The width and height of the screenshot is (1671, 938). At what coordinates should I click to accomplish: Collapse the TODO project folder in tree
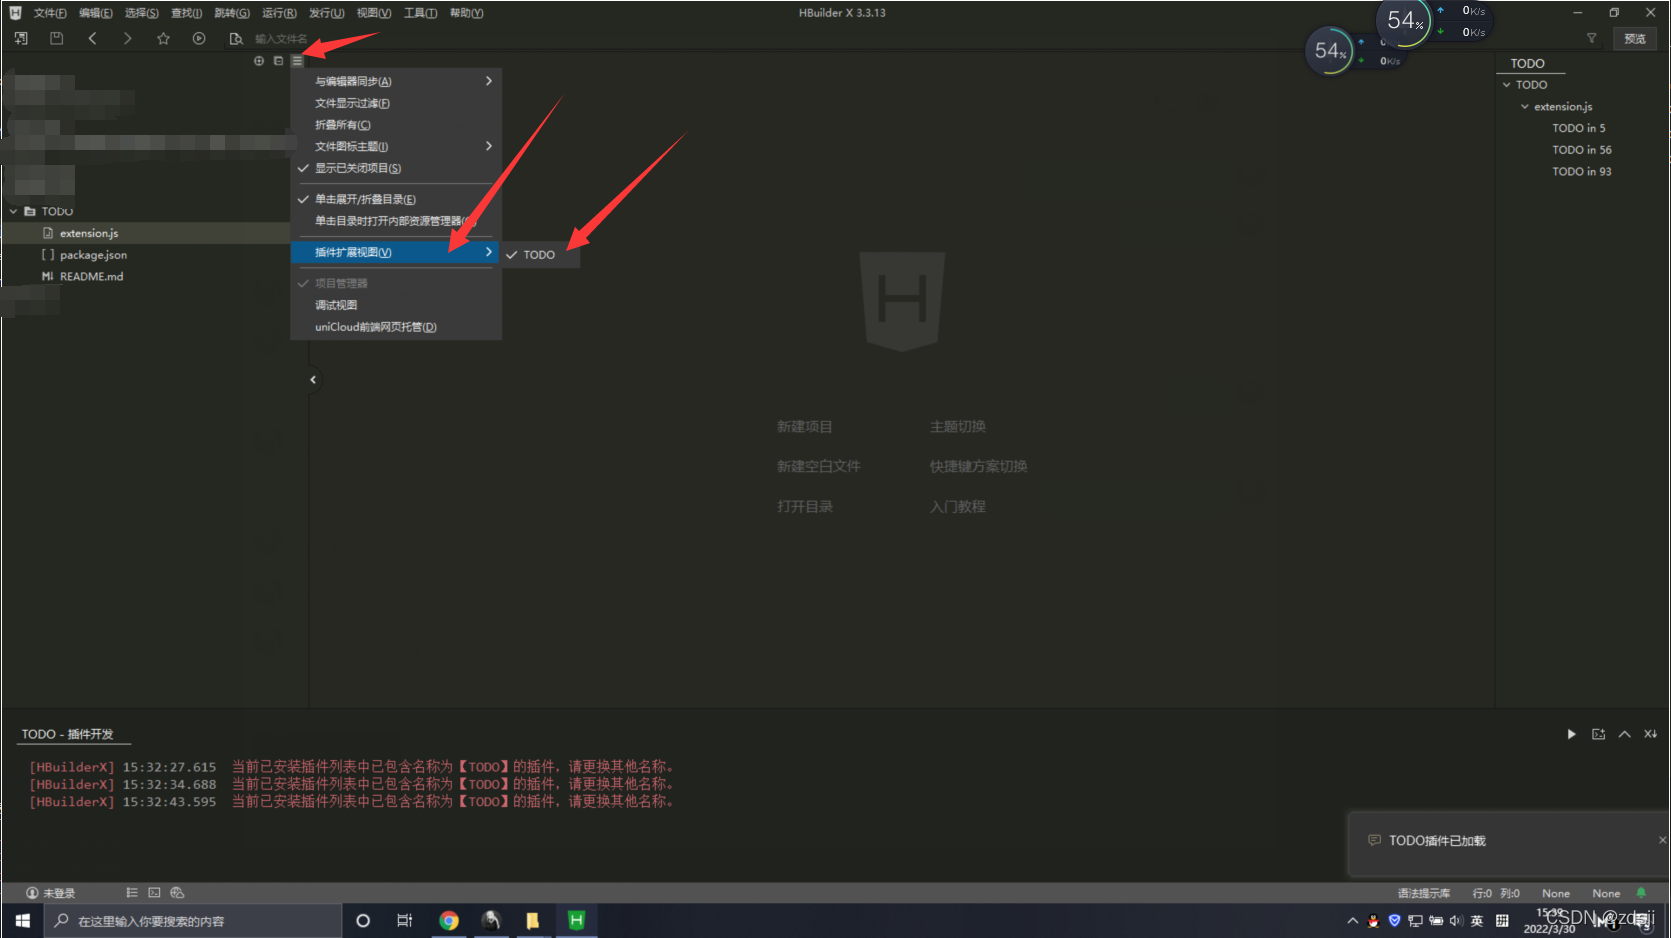point(14,211)
